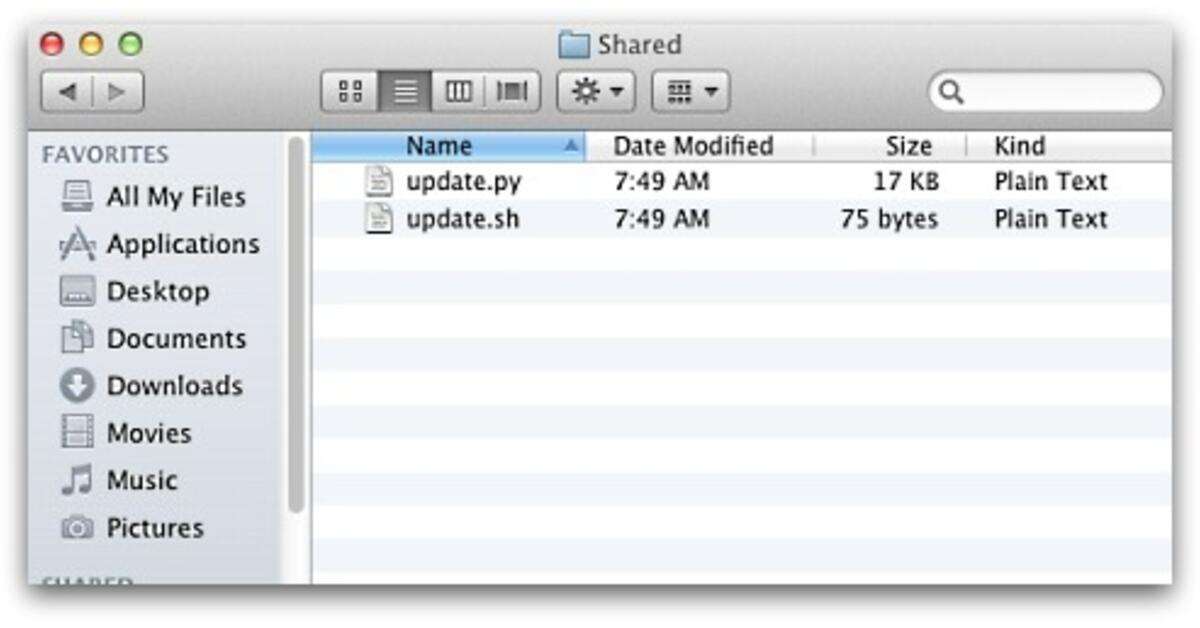Screen dimensions: 1200x628
Task: Switch to column view mode
Action: coord(458,90)
